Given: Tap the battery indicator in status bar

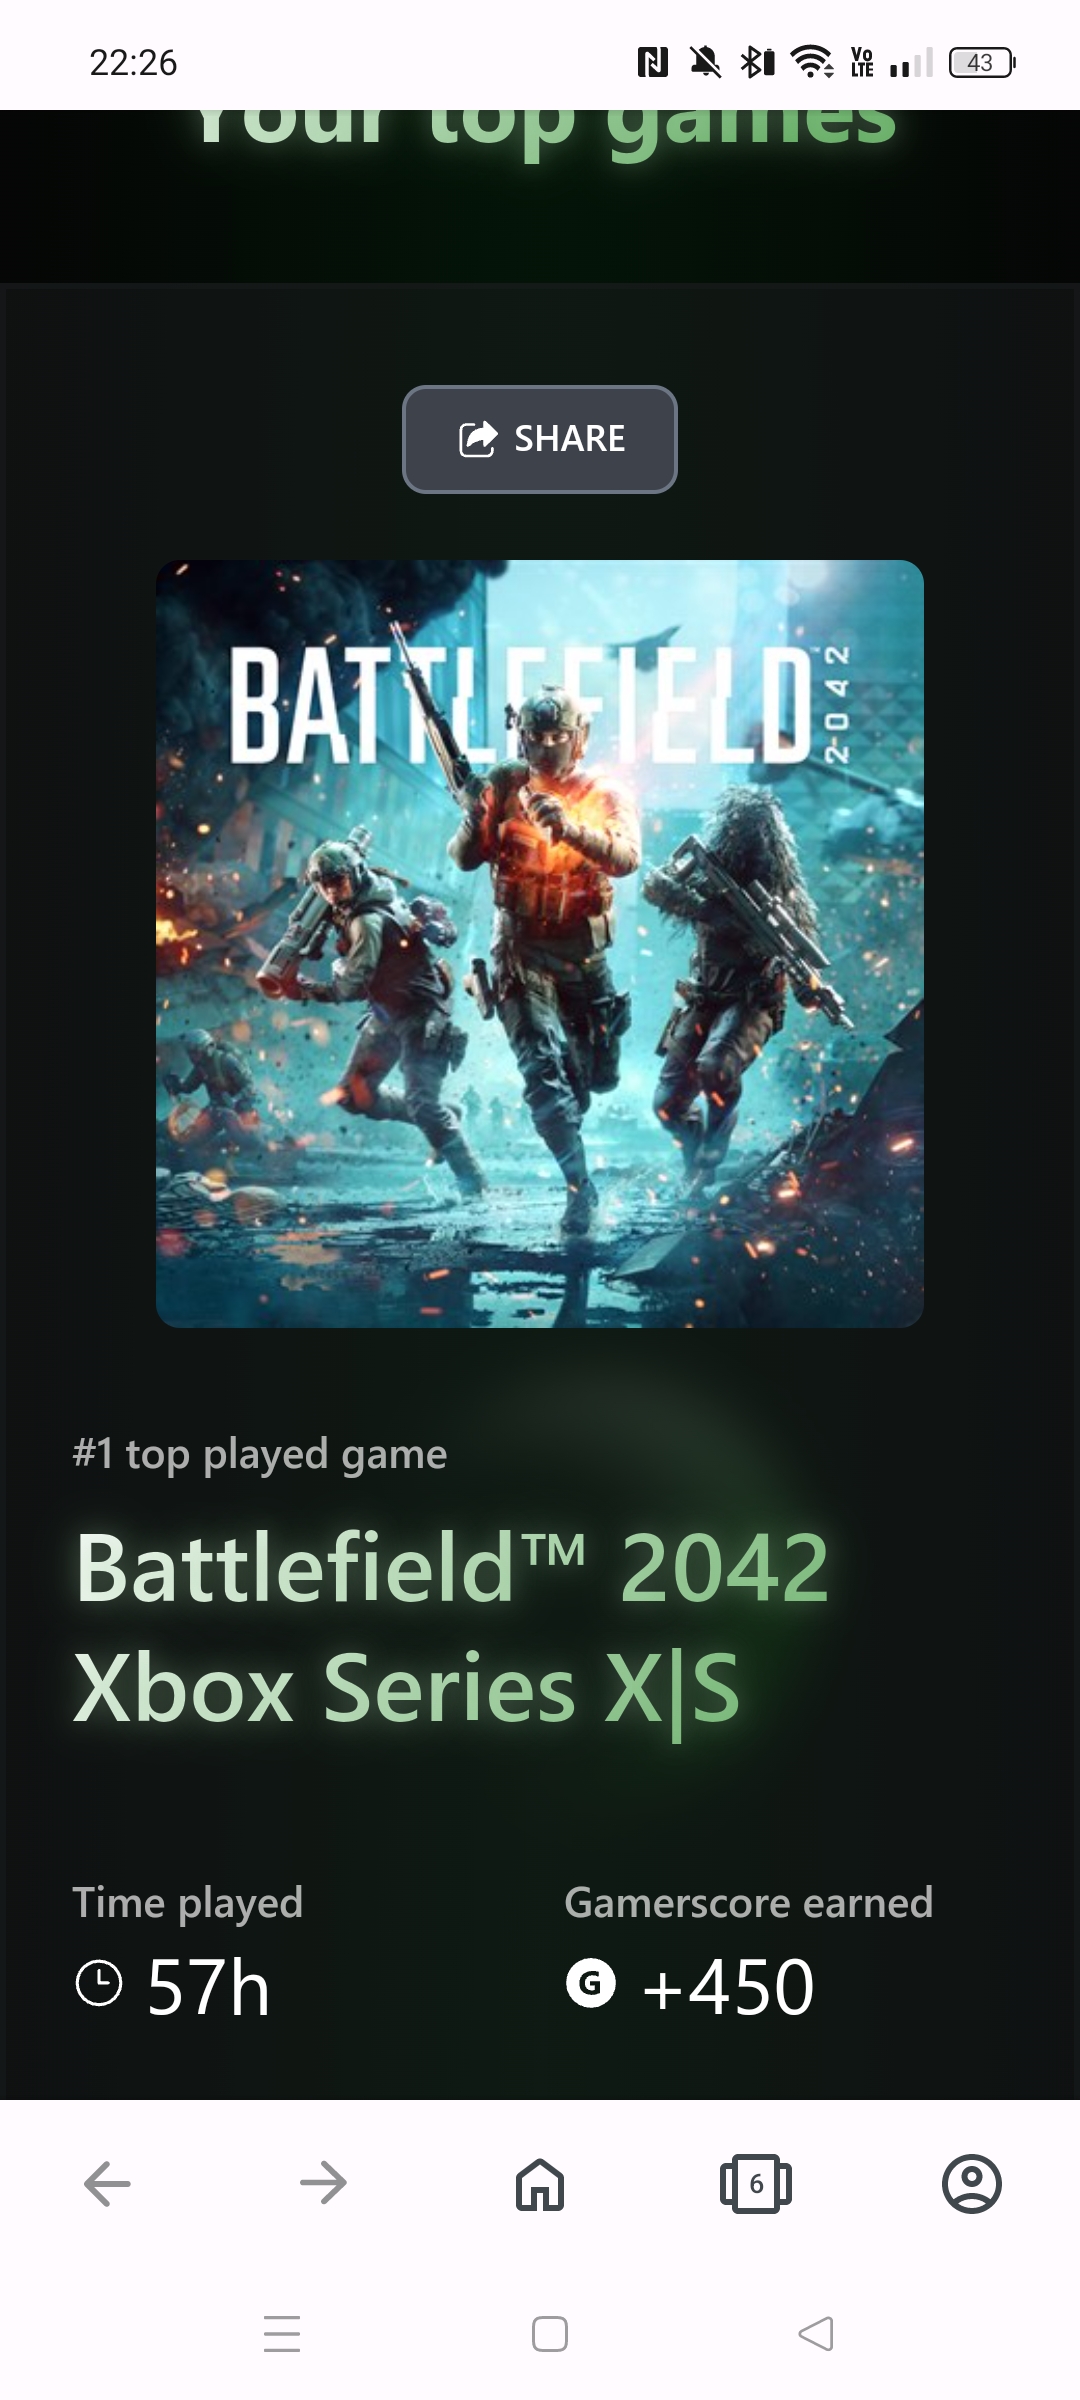Looking at the screenshot, I should pyautogui.click(x=982, y=63).
